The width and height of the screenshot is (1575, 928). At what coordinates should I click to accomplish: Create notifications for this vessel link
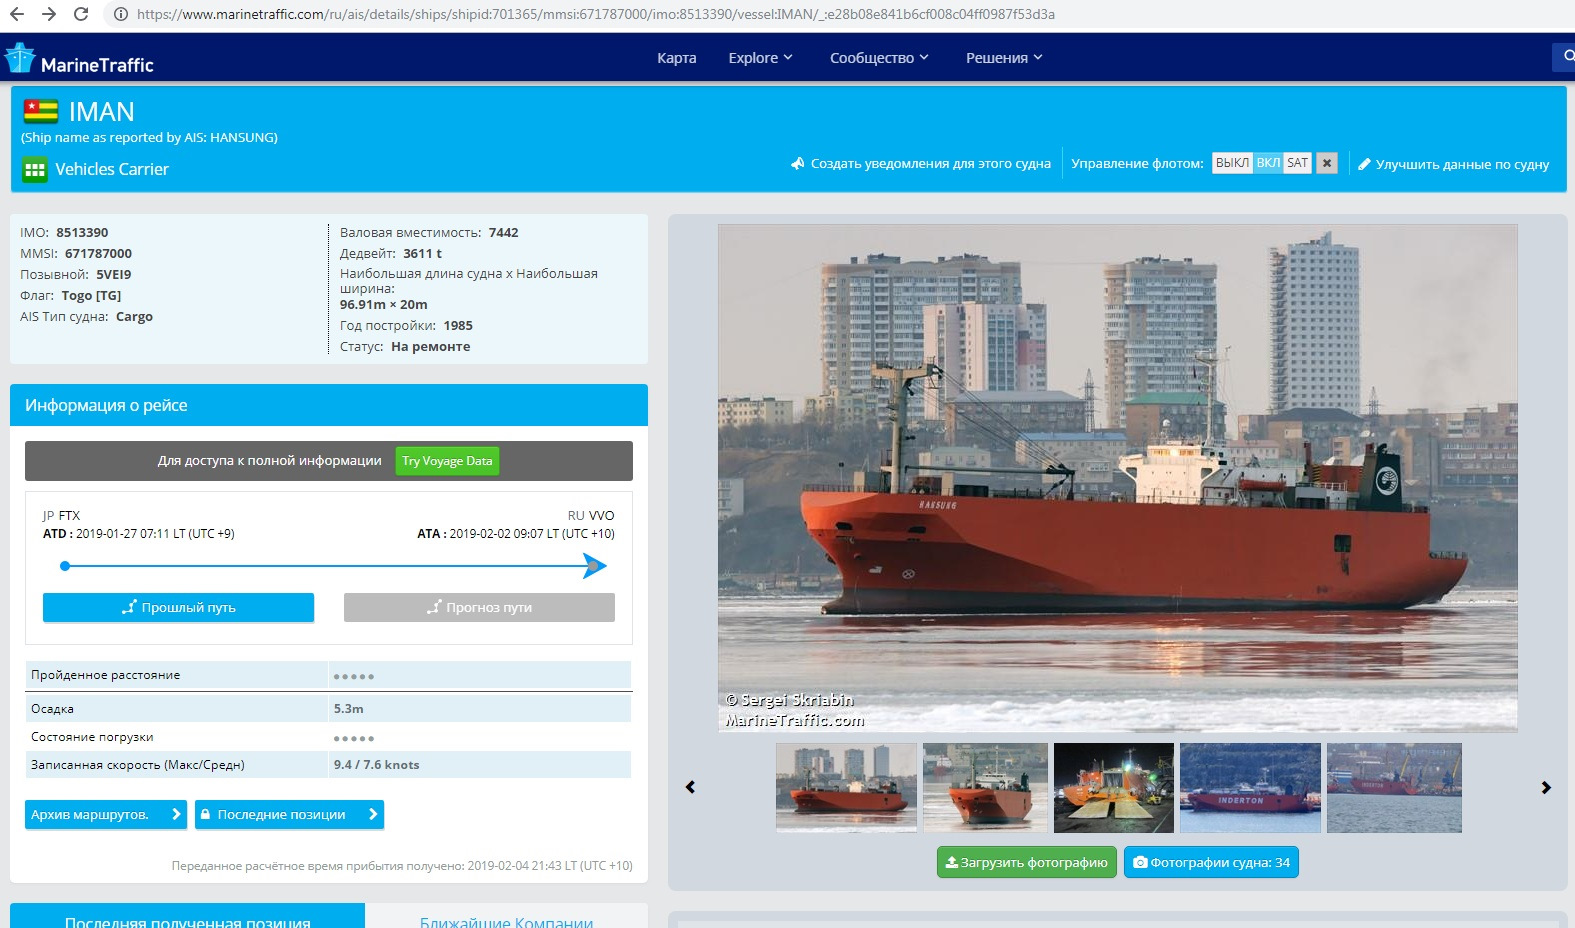(x=920, y=163)
